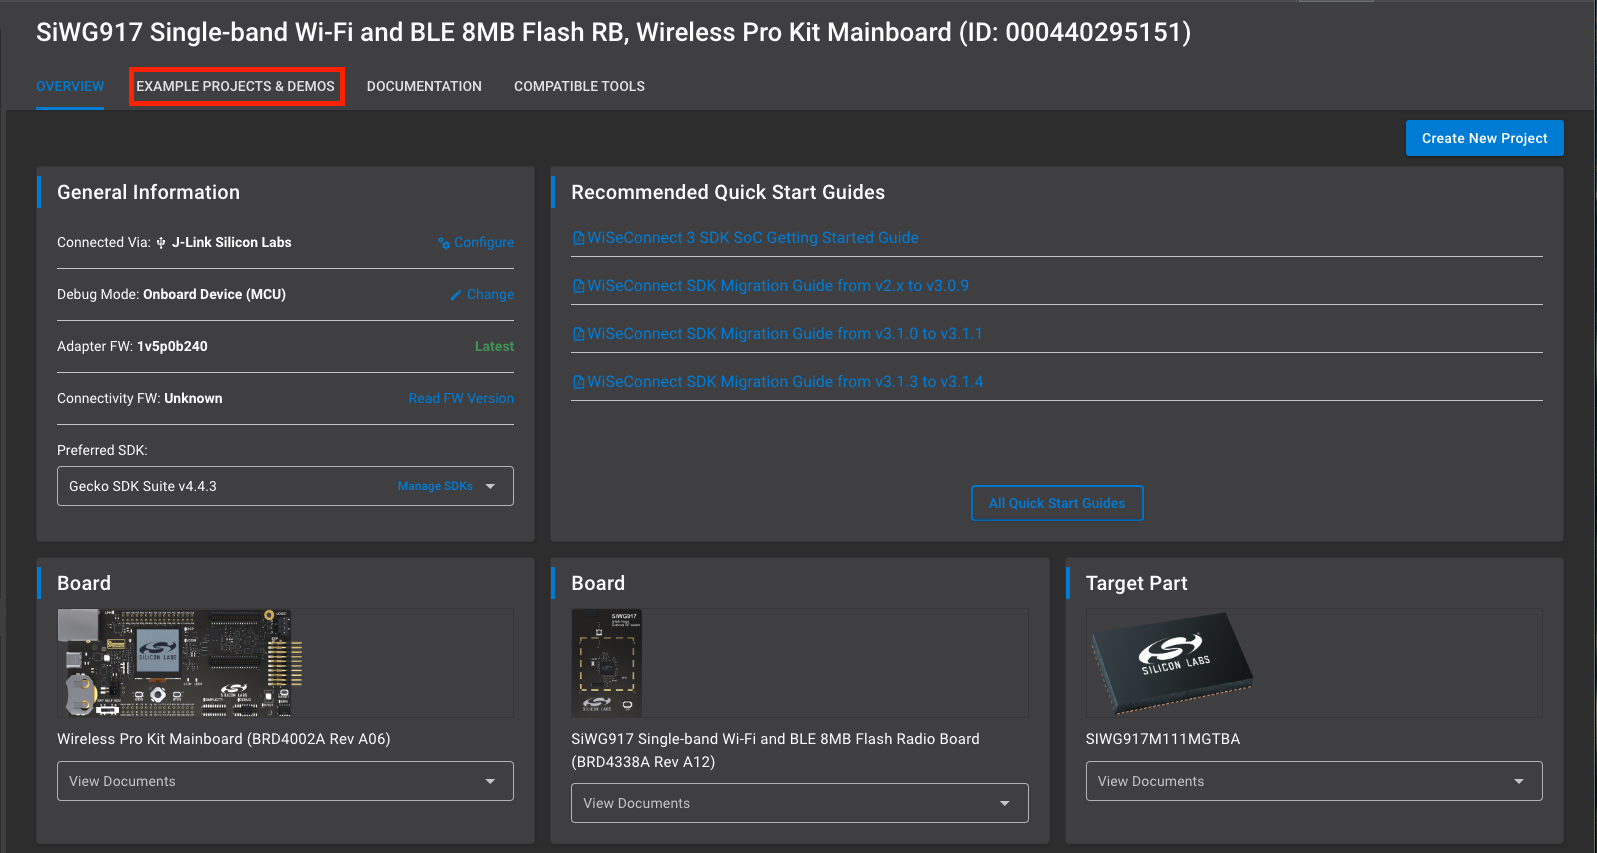Screen dimensions: 1597x853
Task: Click the Silicon Labs target chip image
Action: point(1170,662)
